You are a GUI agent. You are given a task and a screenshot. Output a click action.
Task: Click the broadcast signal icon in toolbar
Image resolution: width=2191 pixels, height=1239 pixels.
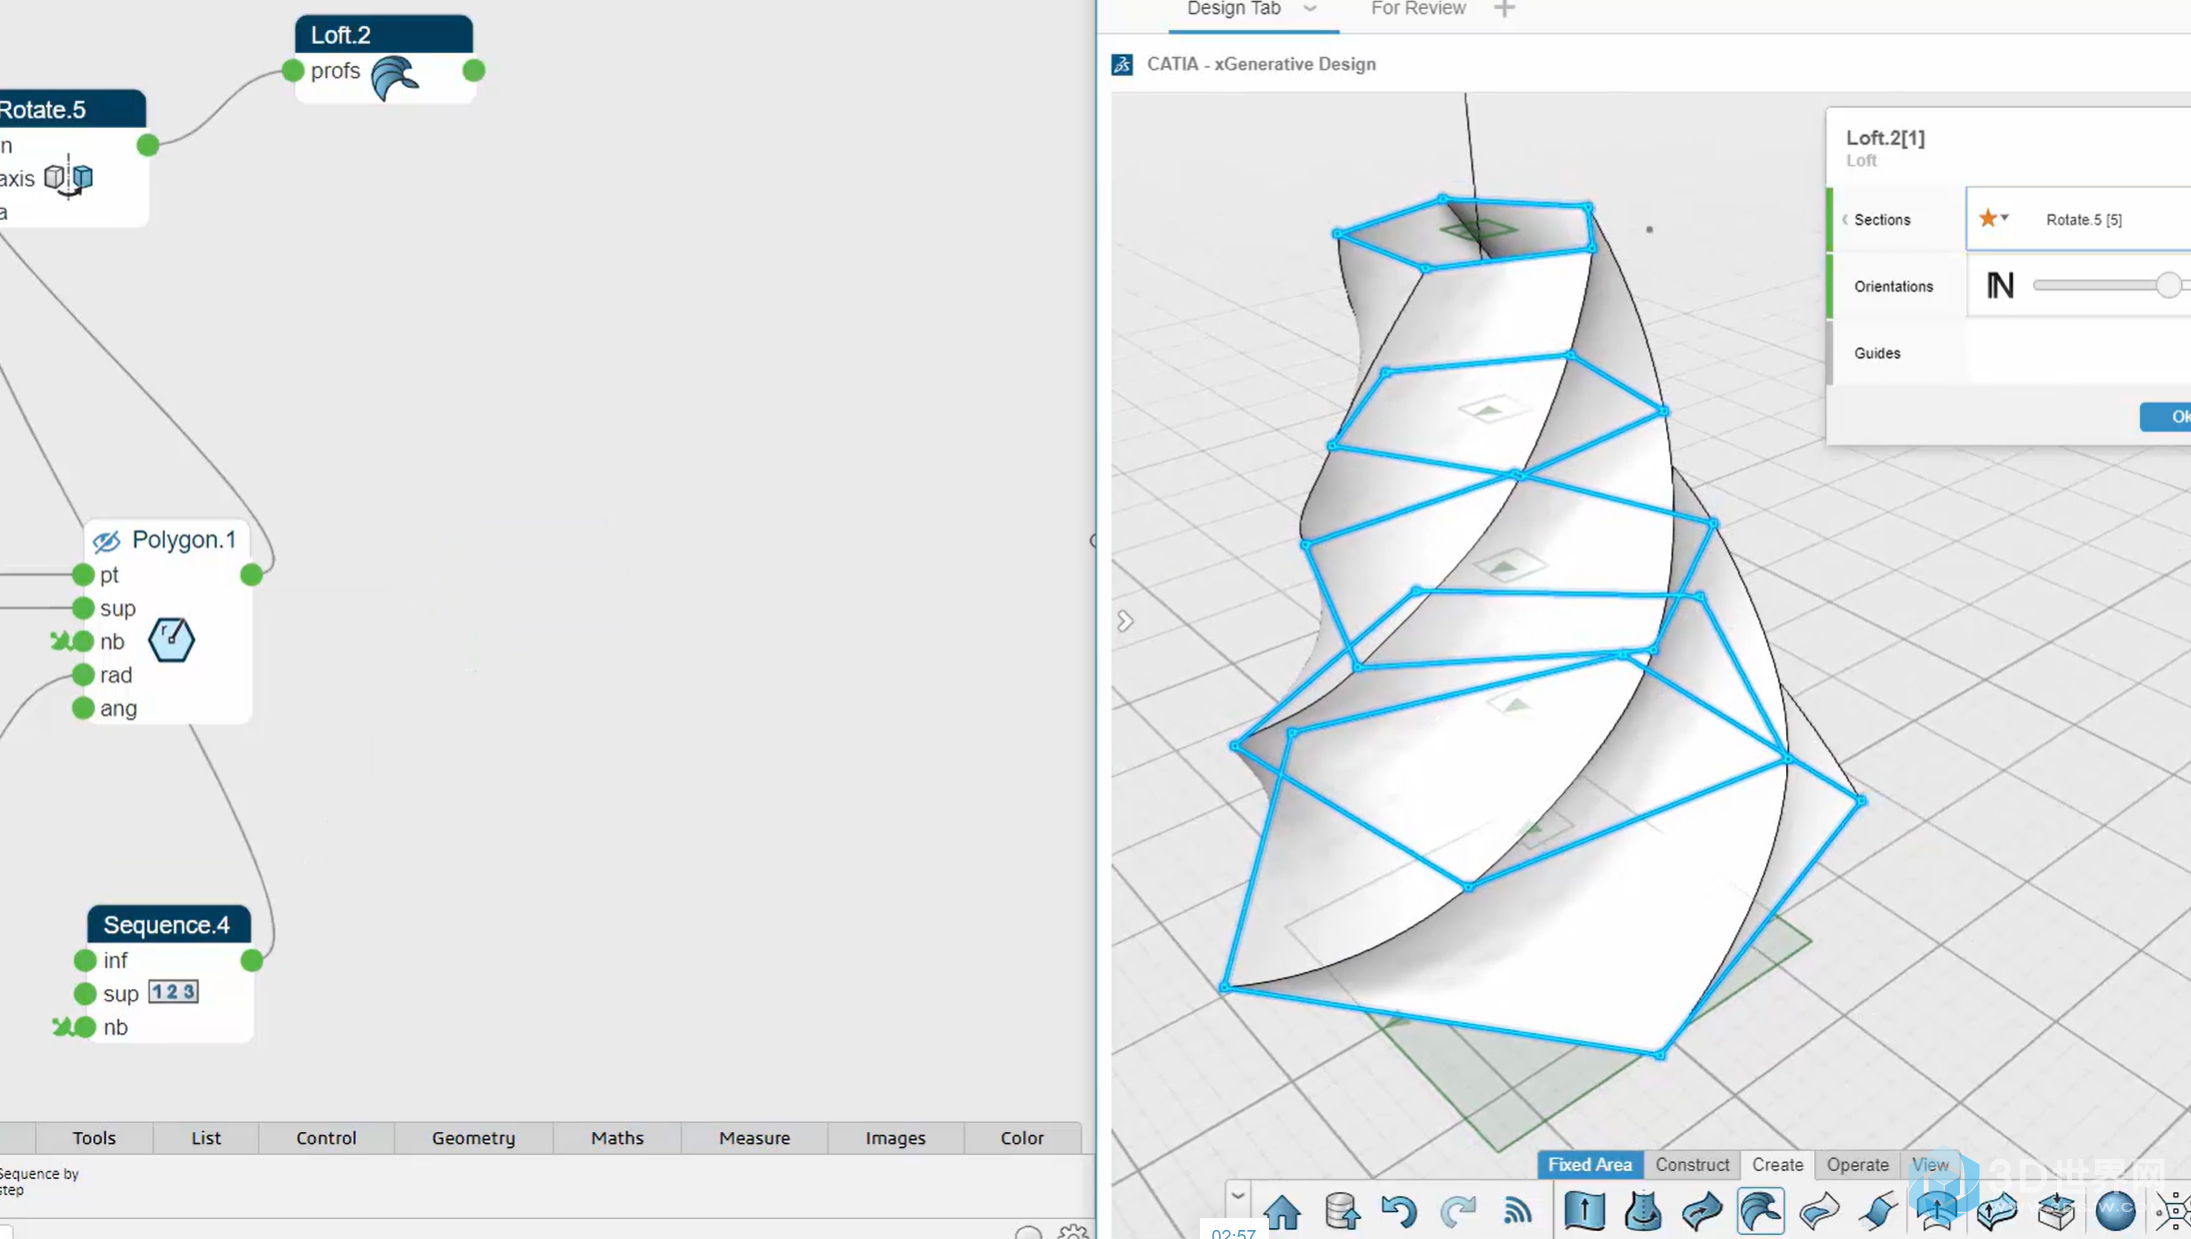point(1517,1211)
